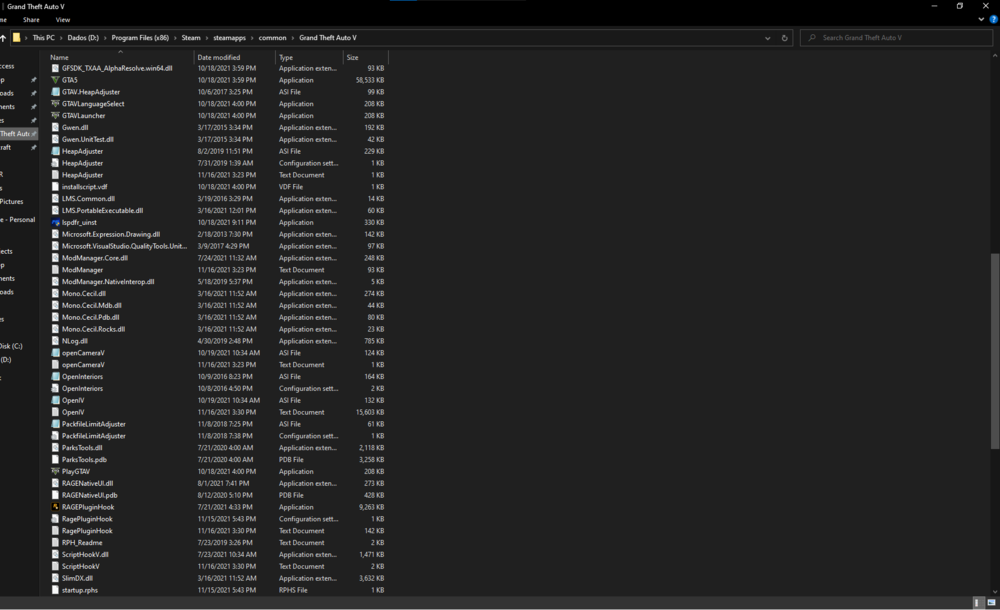Click the Refresh button in the address bar
This screenshot has height=610, width=1000.
784,37
